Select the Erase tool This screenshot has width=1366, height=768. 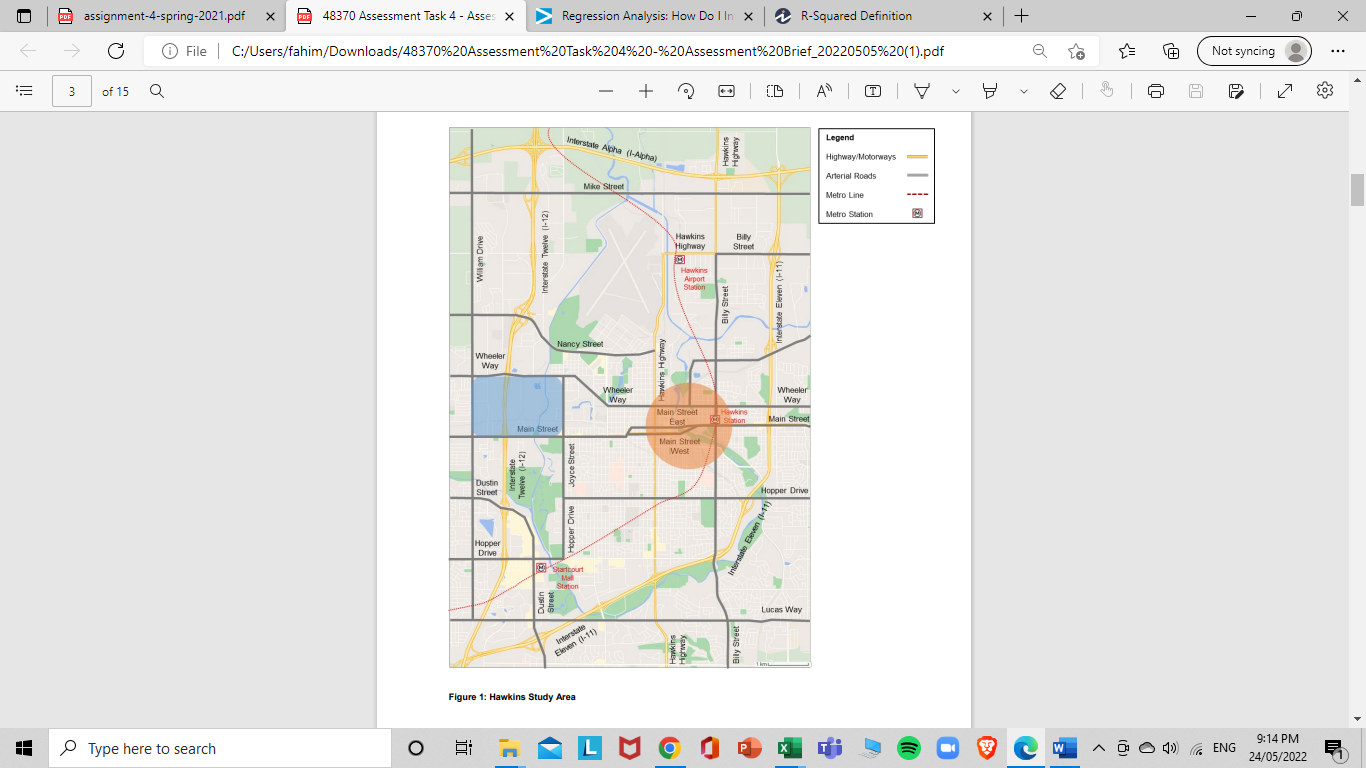(x=1058, y=91)
